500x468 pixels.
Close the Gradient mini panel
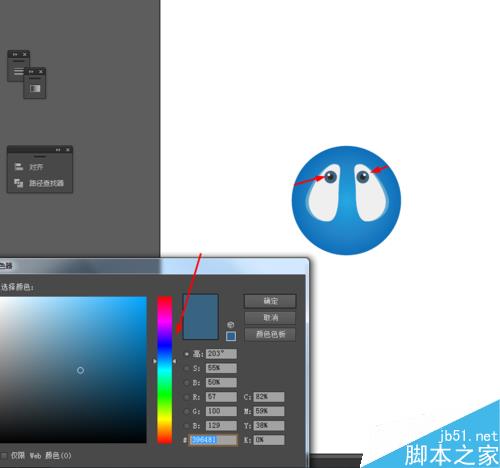40,71
